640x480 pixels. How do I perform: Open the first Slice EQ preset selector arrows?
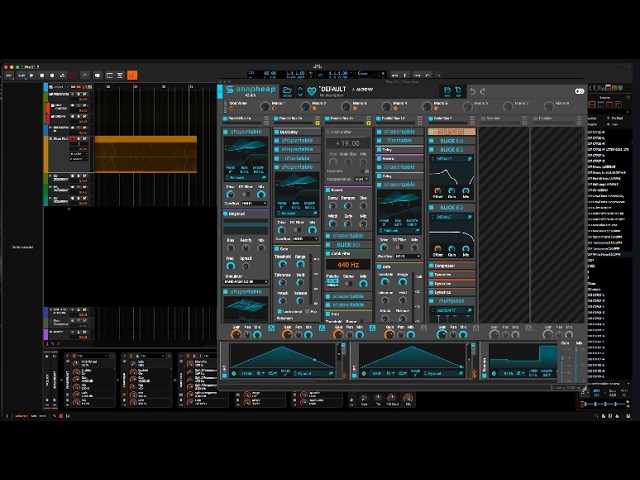click(433, 159)
